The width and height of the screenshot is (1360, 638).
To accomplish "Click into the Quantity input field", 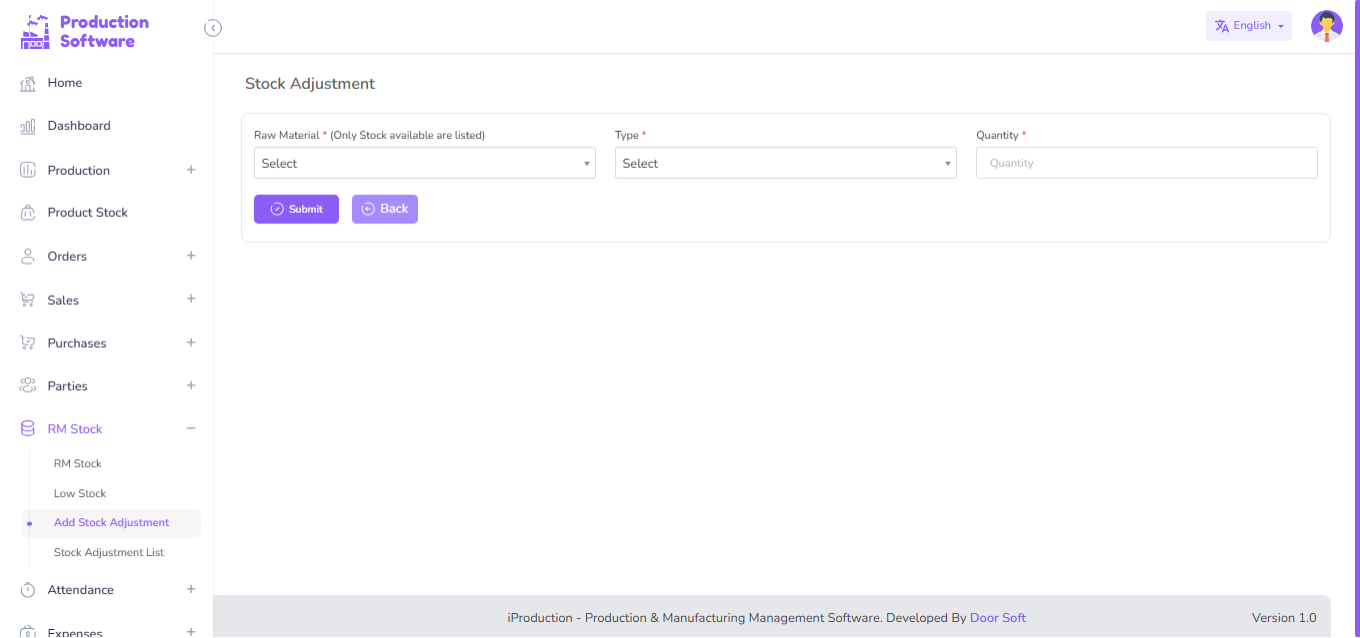I will point(1146,163).
